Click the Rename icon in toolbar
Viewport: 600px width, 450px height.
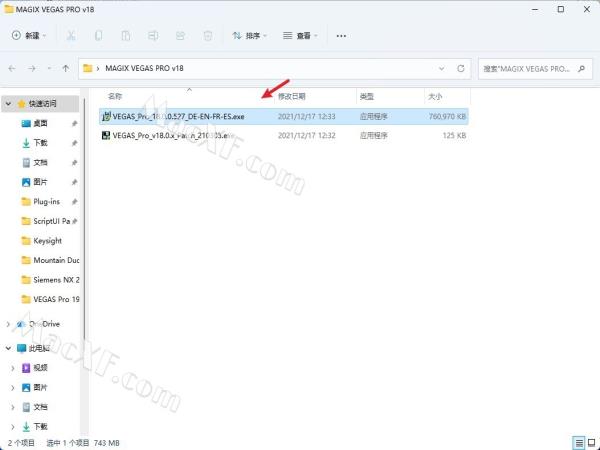(153, 36)
